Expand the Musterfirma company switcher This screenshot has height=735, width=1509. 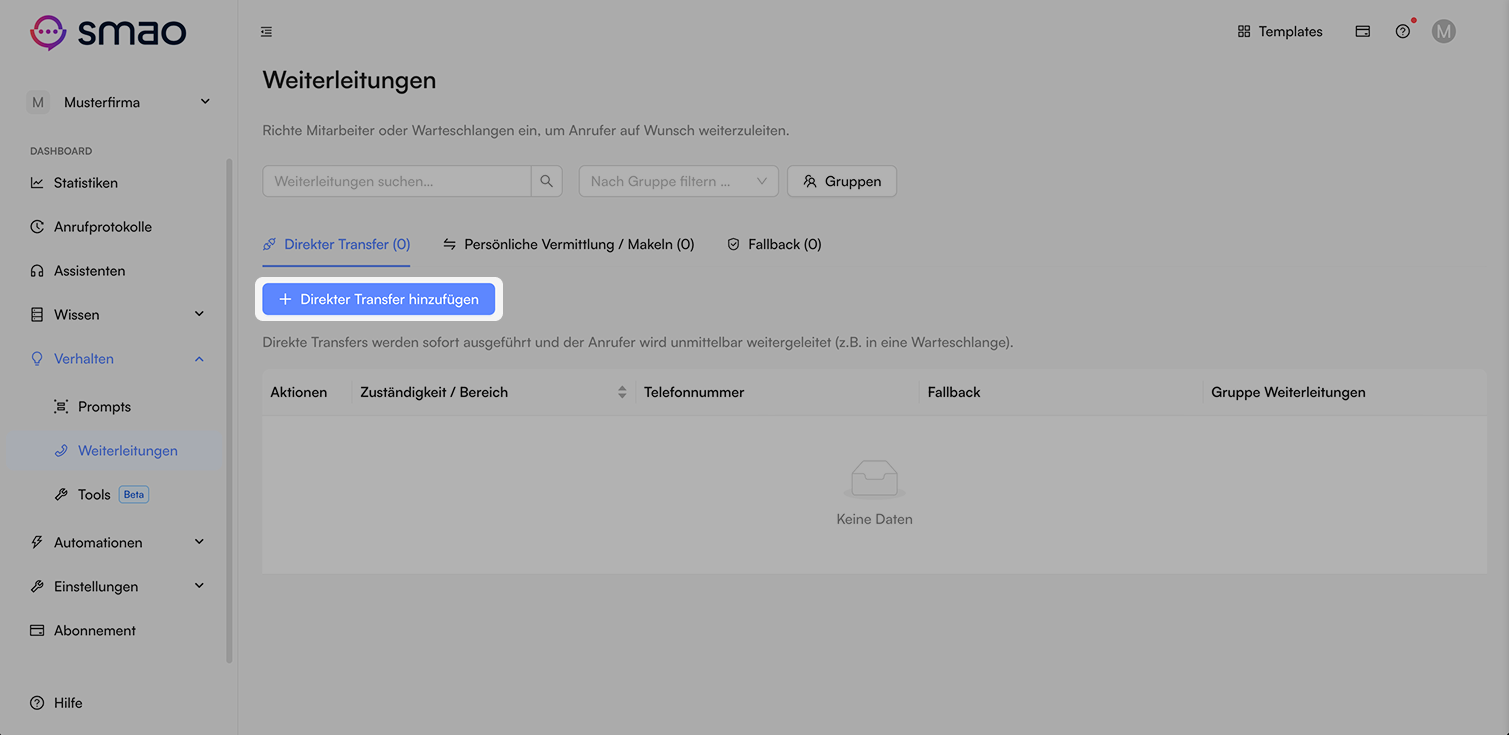(x=120, y=102)
